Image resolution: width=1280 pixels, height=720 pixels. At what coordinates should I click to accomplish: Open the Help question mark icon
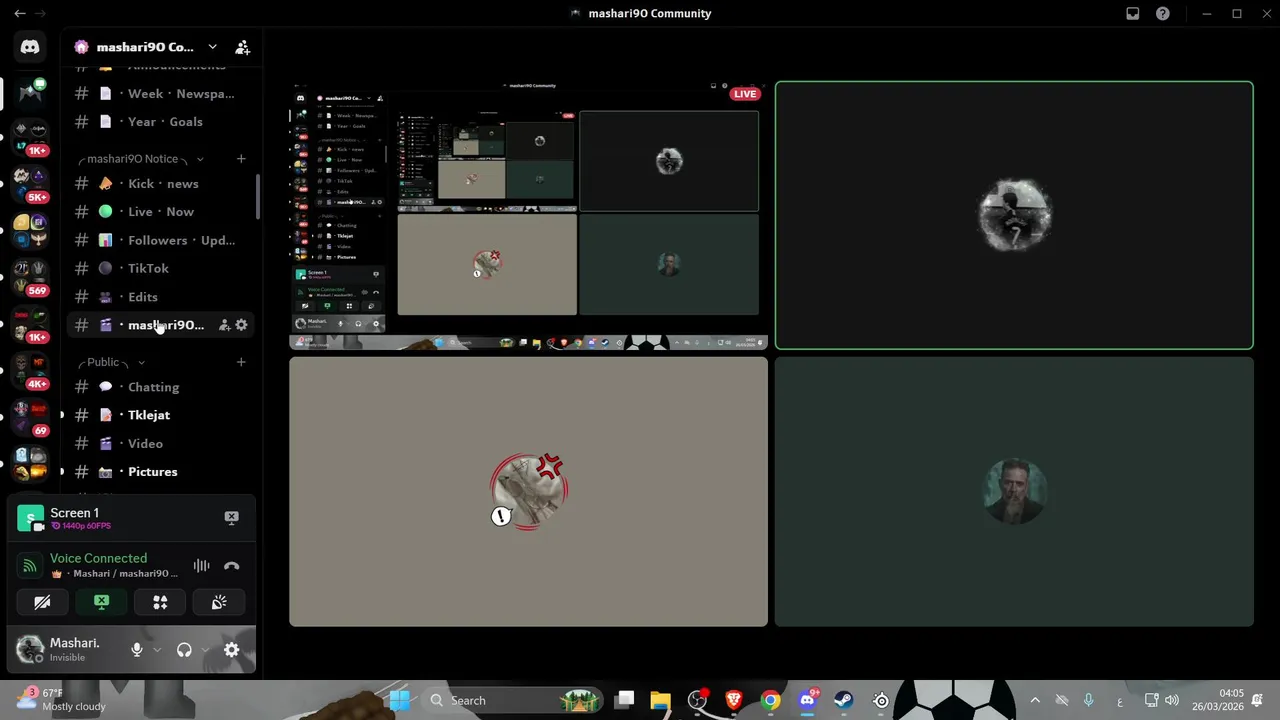[x=1162, y=13]
